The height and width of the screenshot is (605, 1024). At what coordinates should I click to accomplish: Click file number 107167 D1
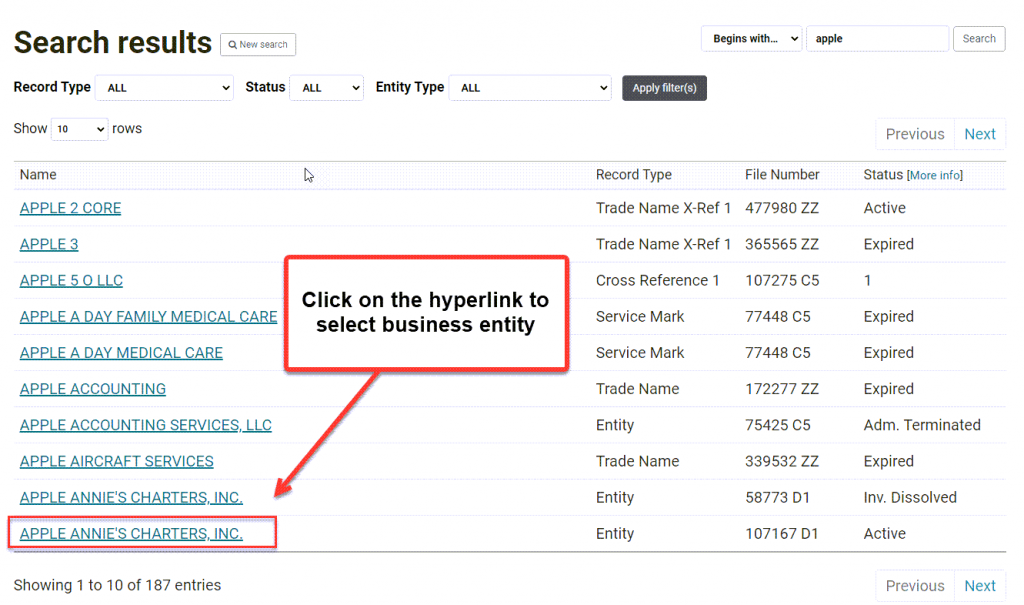pos(782,534)
